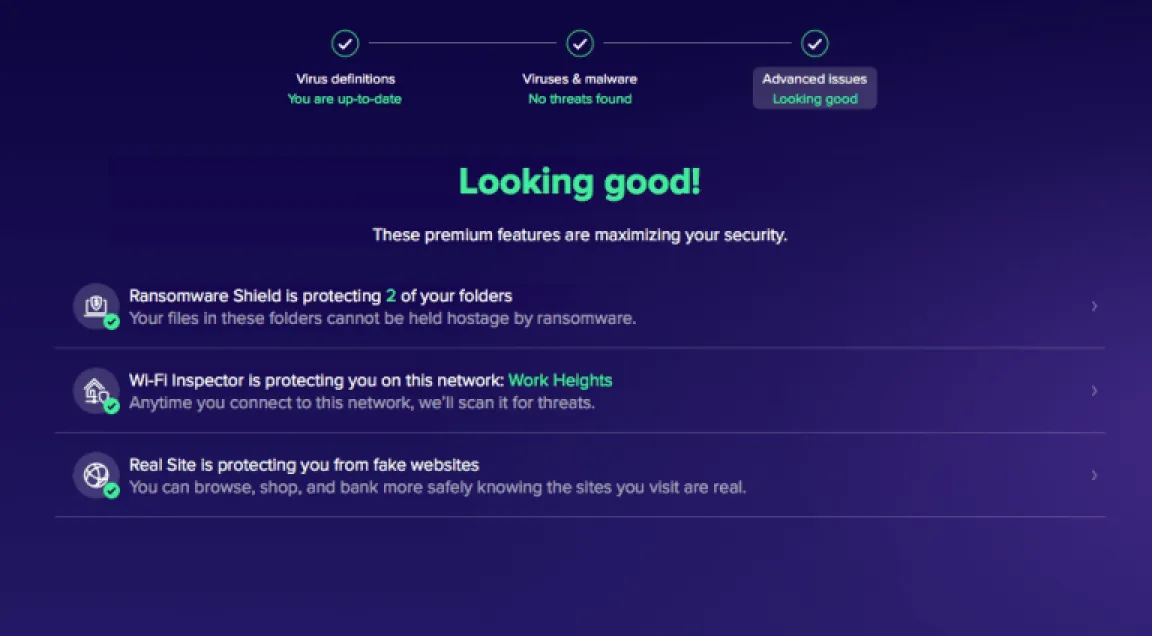The height and width of the screenshot is (636, 1152).
Task: Click the "Looking good!" heading
Action: 580,182
